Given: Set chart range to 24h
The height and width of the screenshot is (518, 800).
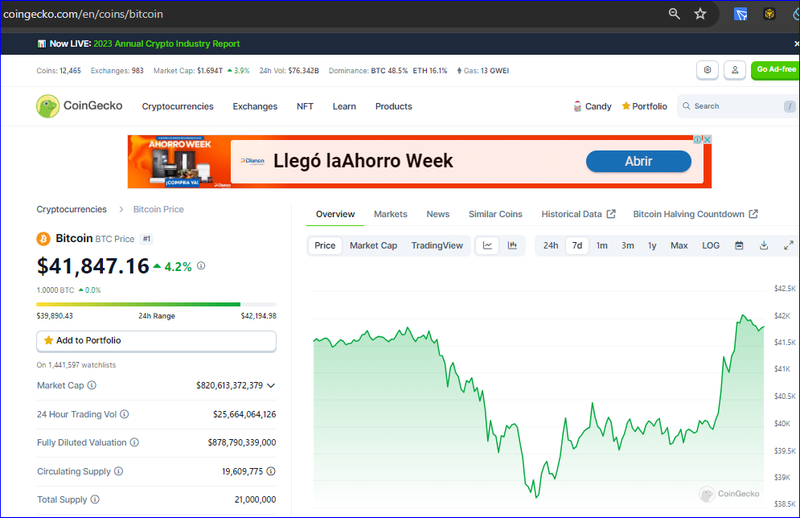Looking at the screenshot, I should [551, 245].
